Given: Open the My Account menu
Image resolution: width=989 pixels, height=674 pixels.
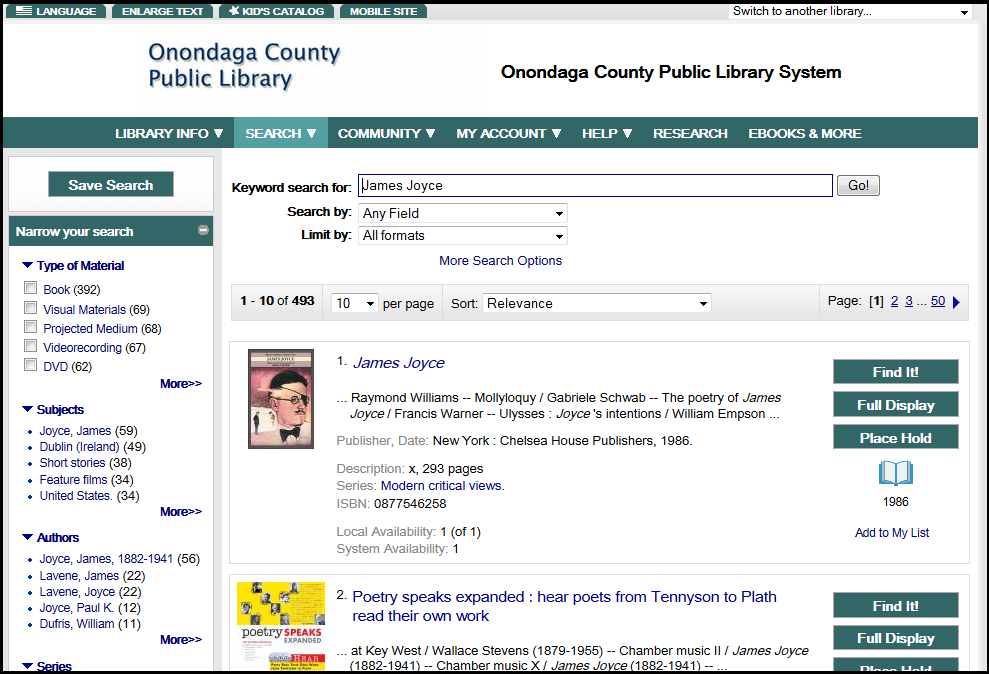Looking at the screenshot, I should click(508, 133).
